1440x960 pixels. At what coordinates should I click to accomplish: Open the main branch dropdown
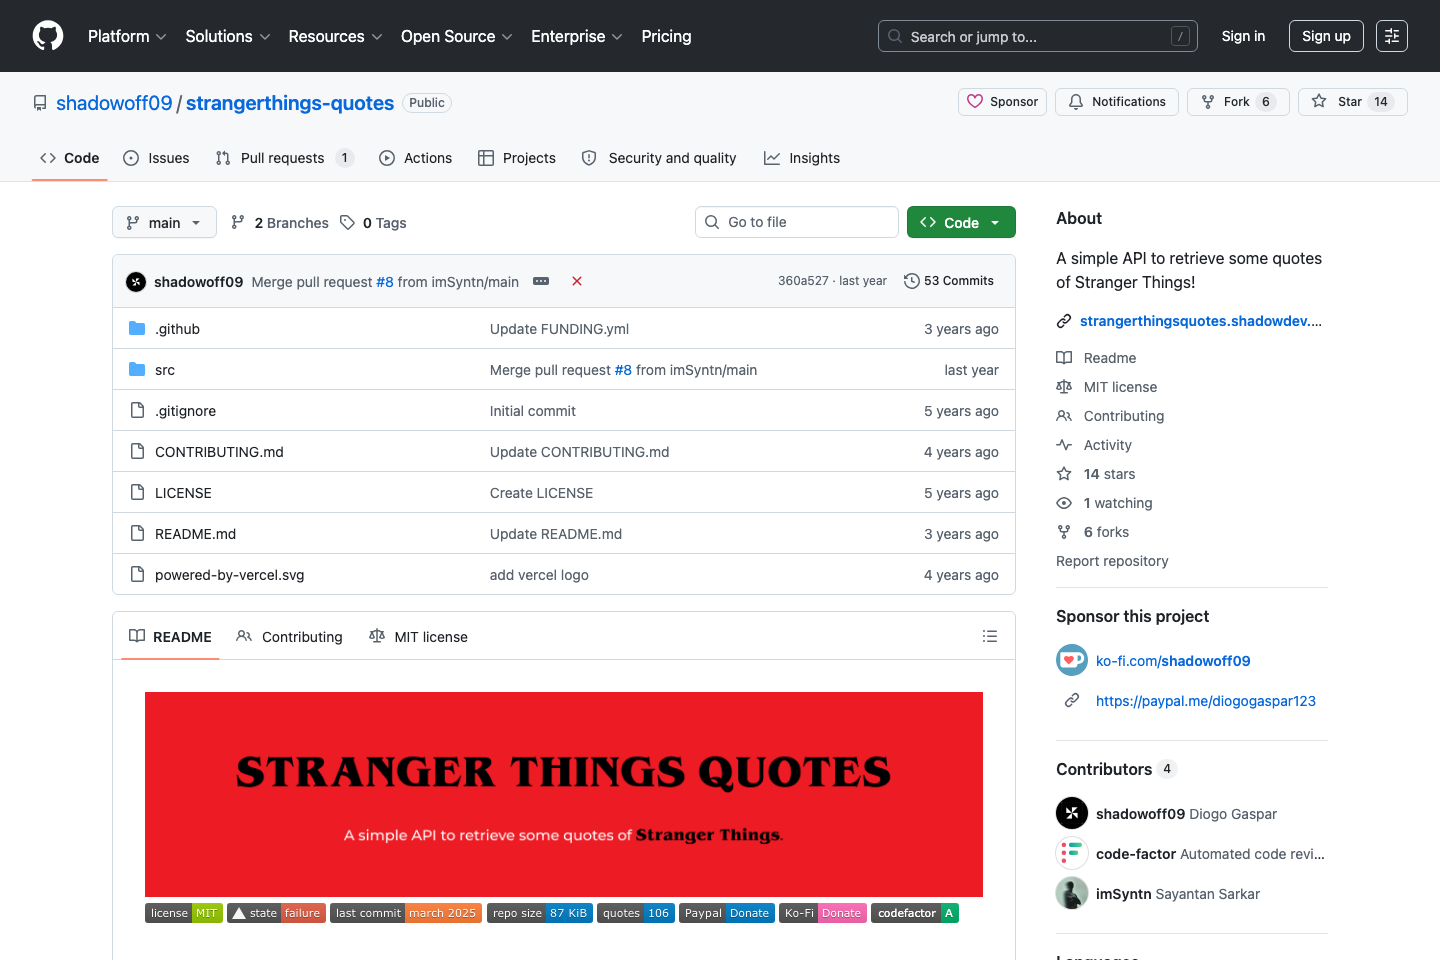click(x=163, y=222)
